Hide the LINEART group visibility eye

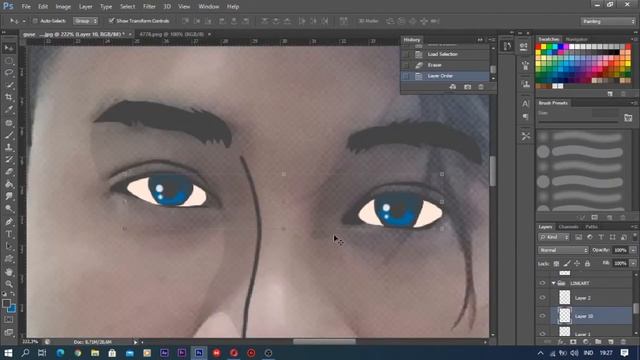point(542,283)
